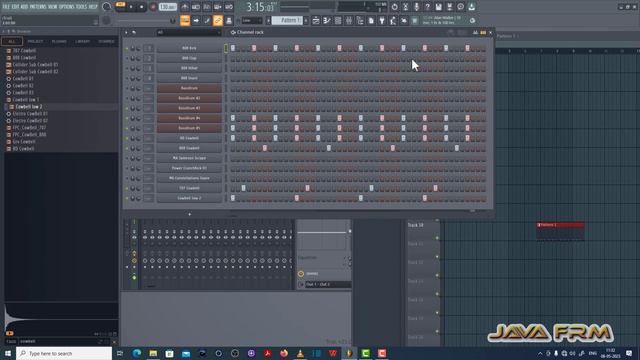The image size is (640, 360).
Task: Select the PROJECT browser tab
Action: tap(35, 41)
